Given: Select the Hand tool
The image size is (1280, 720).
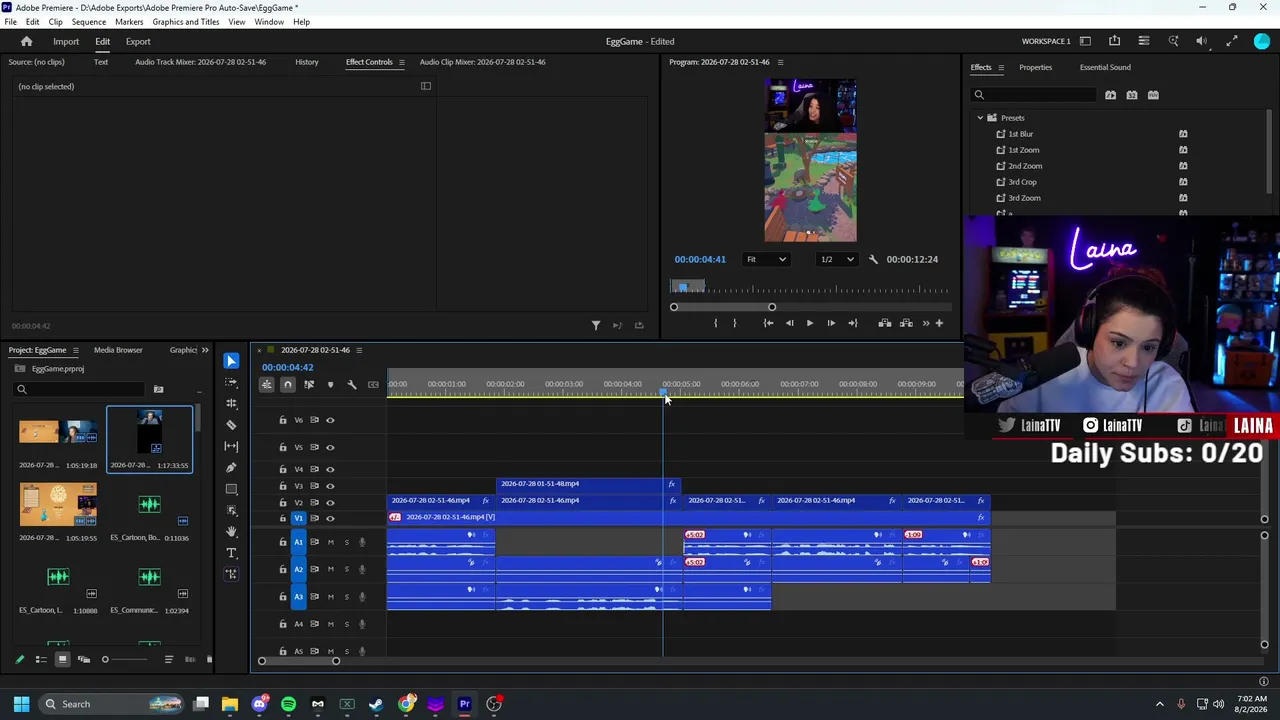Looking at the screenshot, I should pos(231,531).
